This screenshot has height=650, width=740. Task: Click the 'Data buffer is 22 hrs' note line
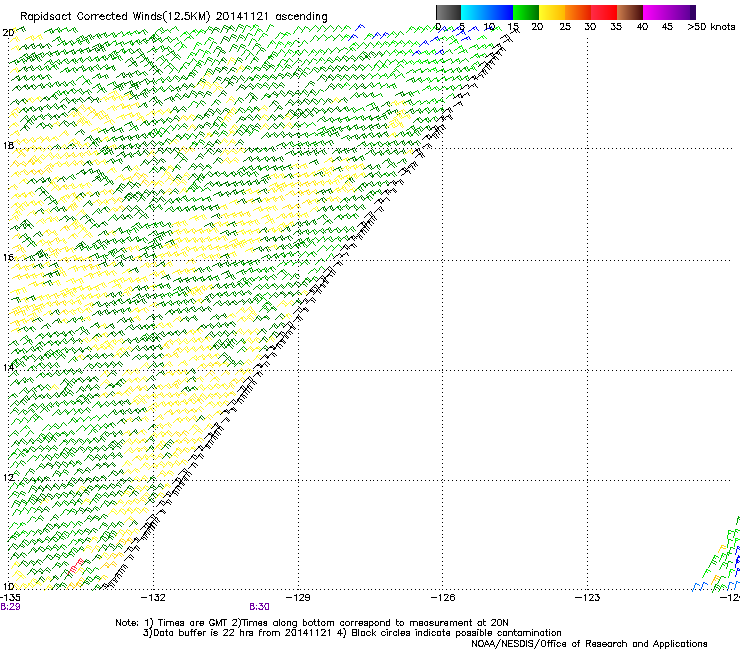coord(352,633)
